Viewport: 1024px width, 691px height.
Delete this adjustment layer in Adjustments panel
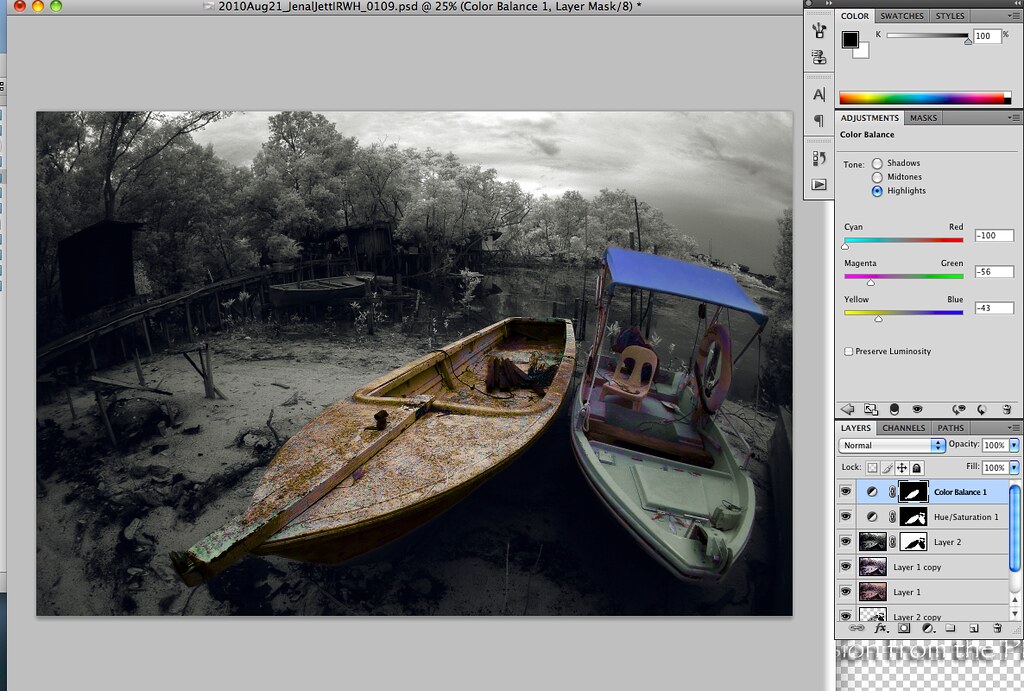pos(1006,409)
